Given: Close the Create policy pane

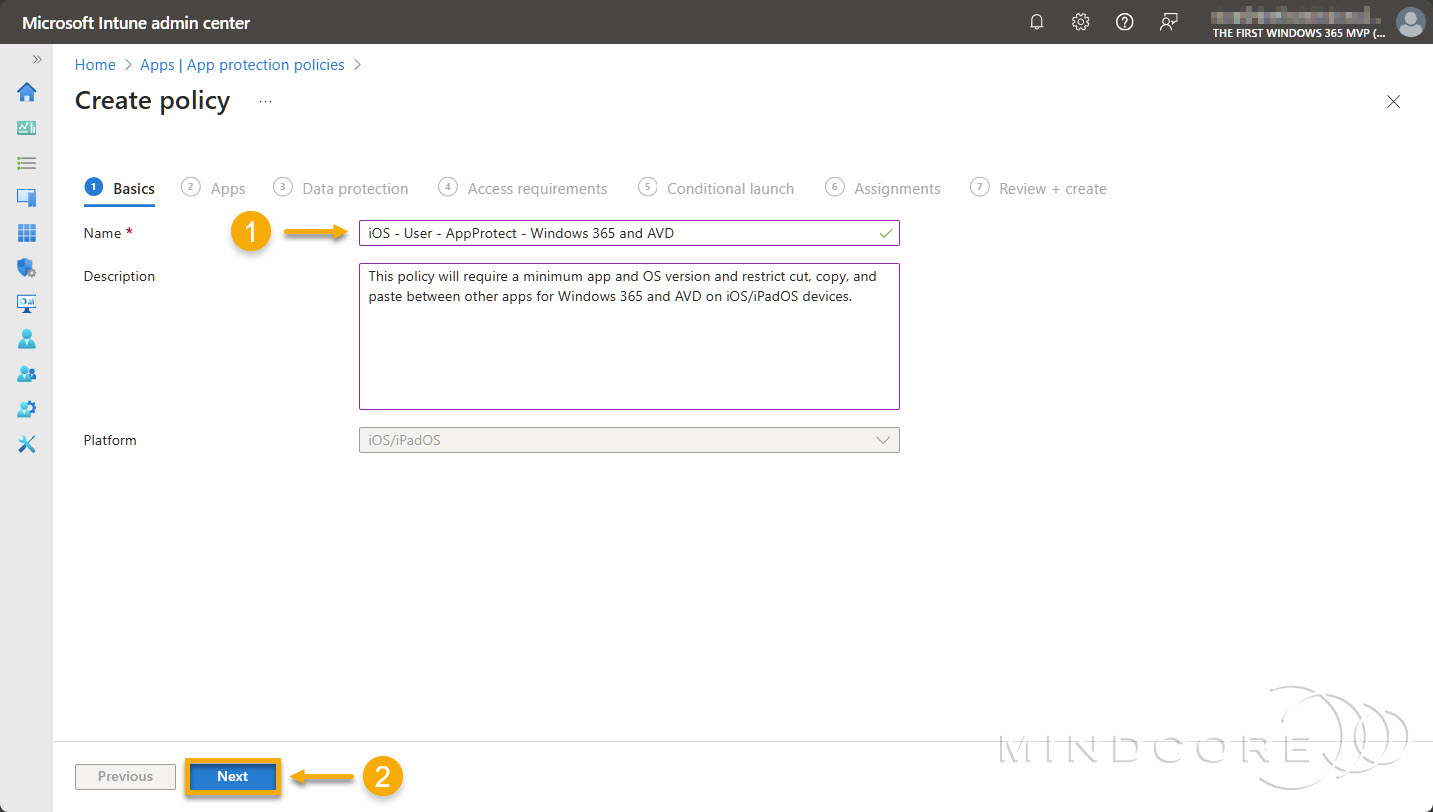Looking at the screenshot, I should coord(1394,102).
